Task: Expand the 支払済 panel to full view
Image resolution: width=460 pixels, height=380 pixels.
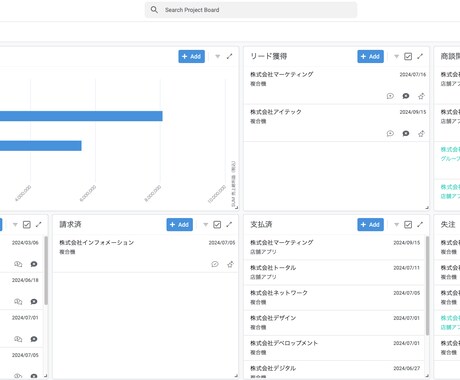Action: (420, 224)
